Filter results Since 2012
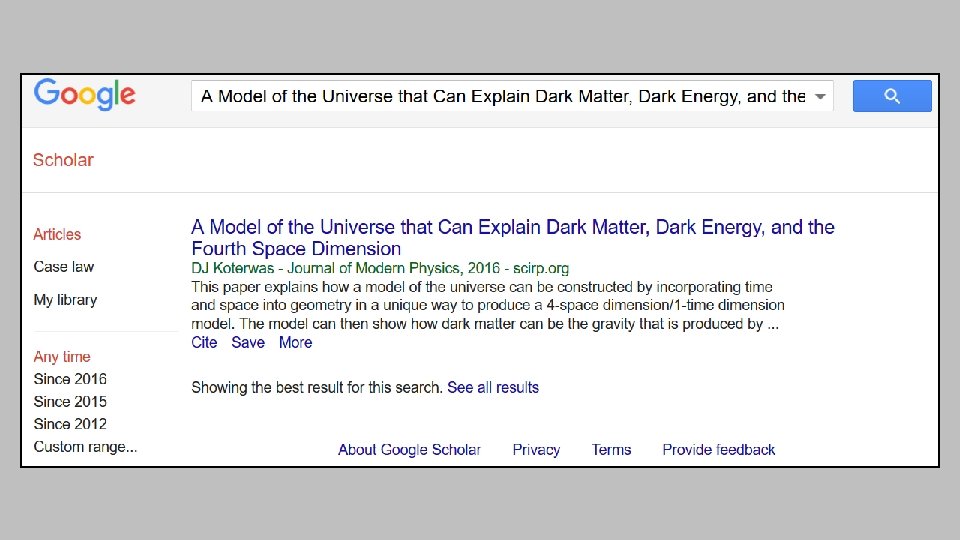Screen dimensions: 960x540 (x=70, y=424)
